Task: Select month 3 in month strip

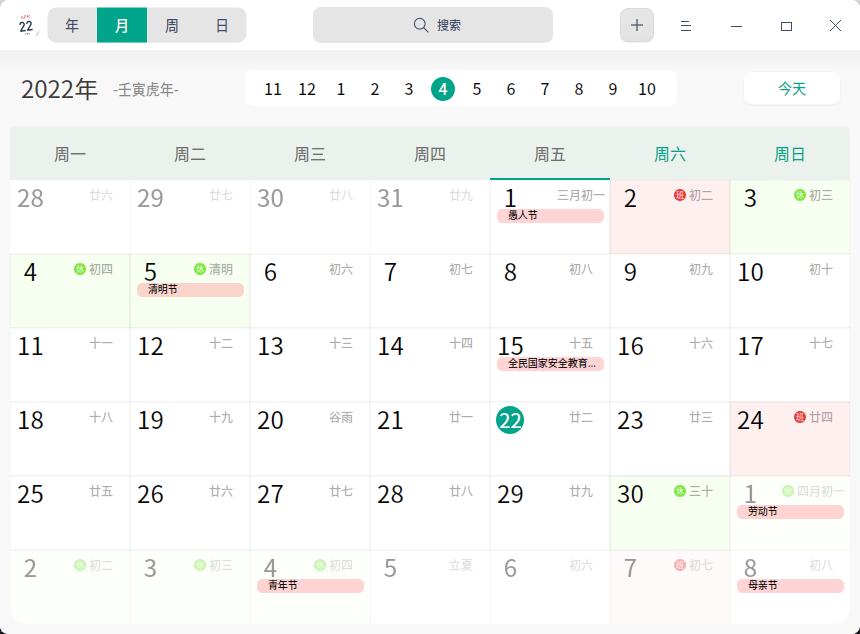Action: pyautogui.click(x=409, y=89)
